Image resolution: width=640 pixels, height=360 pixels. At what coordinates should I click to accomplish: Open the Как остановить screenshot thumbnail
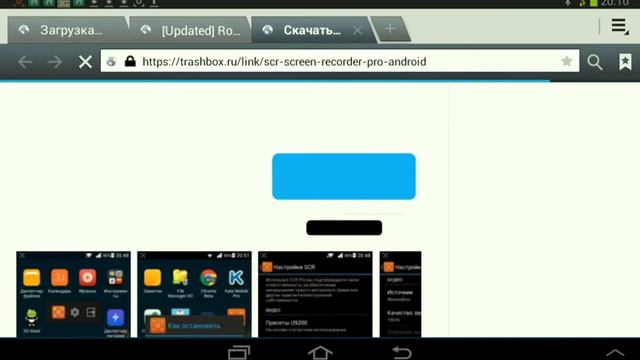tap(194, 294)
